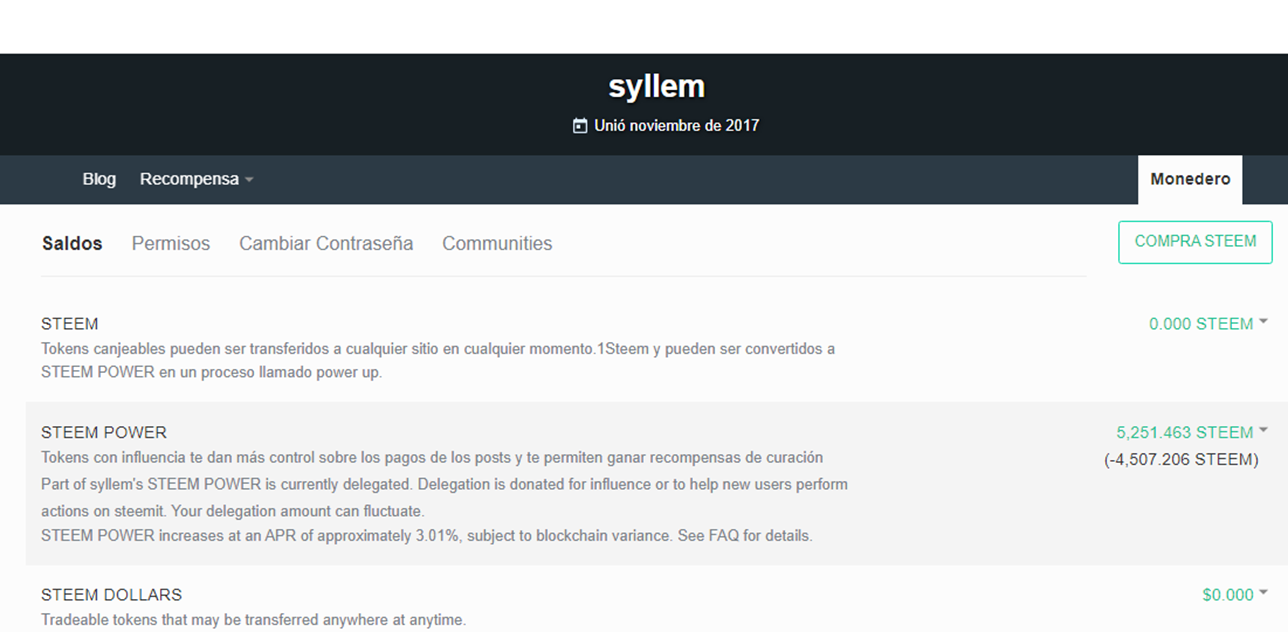
Task: Open the Communities sub-tab
Action: tap(497, 243)
